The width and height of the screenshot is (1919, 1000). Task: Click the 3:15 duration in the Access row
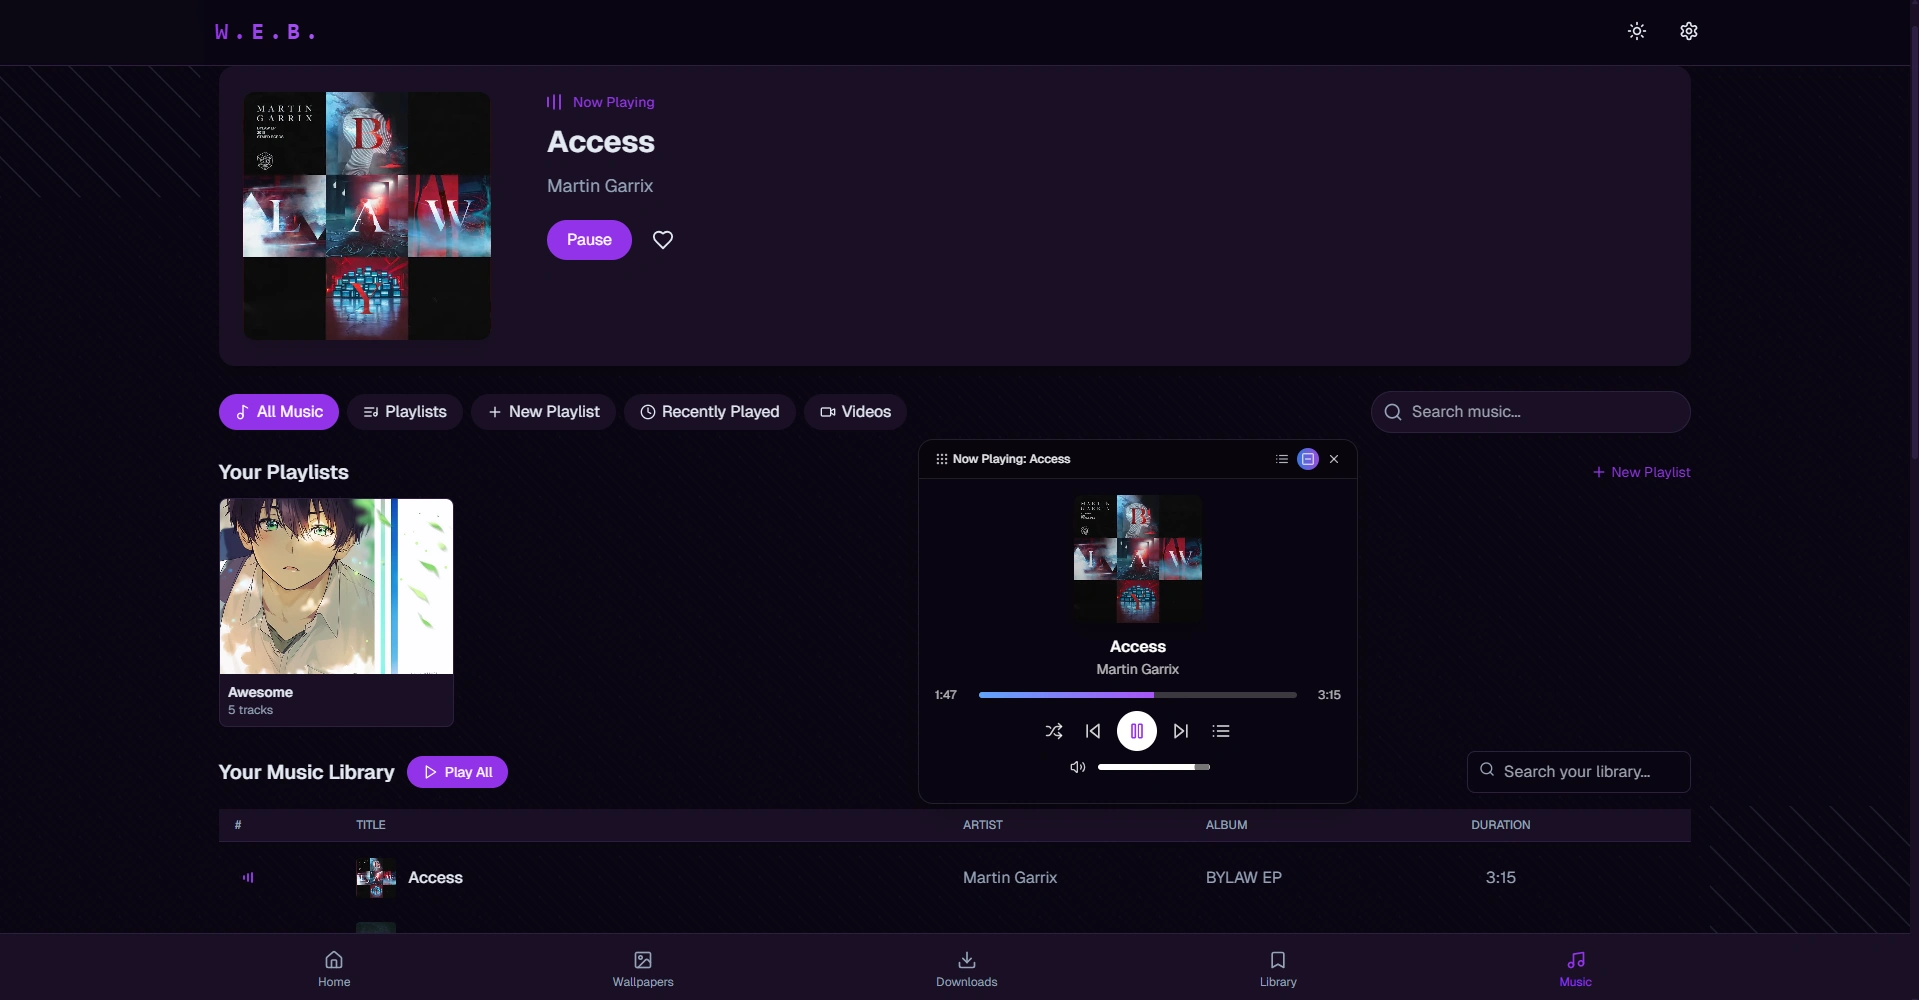click(x=1501, y=878)
